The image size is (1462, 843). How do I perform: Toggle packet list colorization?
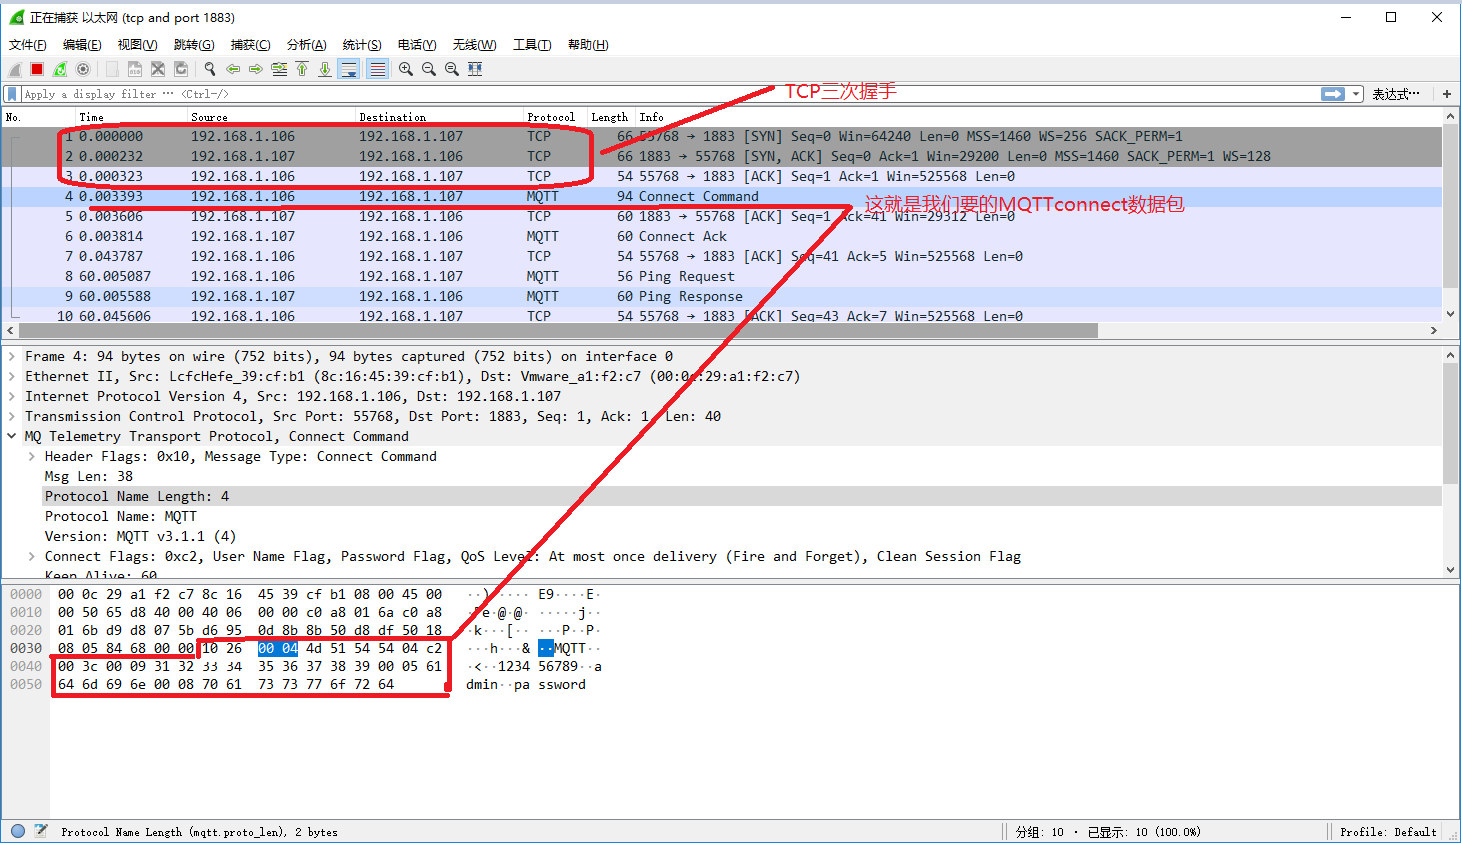(x=377, y=69)
